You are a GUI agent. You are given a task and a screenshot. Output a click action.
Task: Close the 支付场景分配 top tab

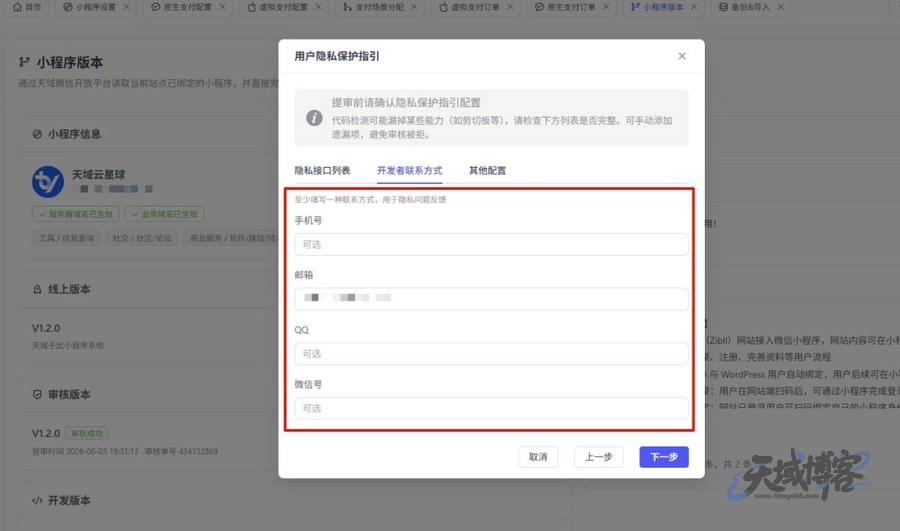[x=414, y=7]
